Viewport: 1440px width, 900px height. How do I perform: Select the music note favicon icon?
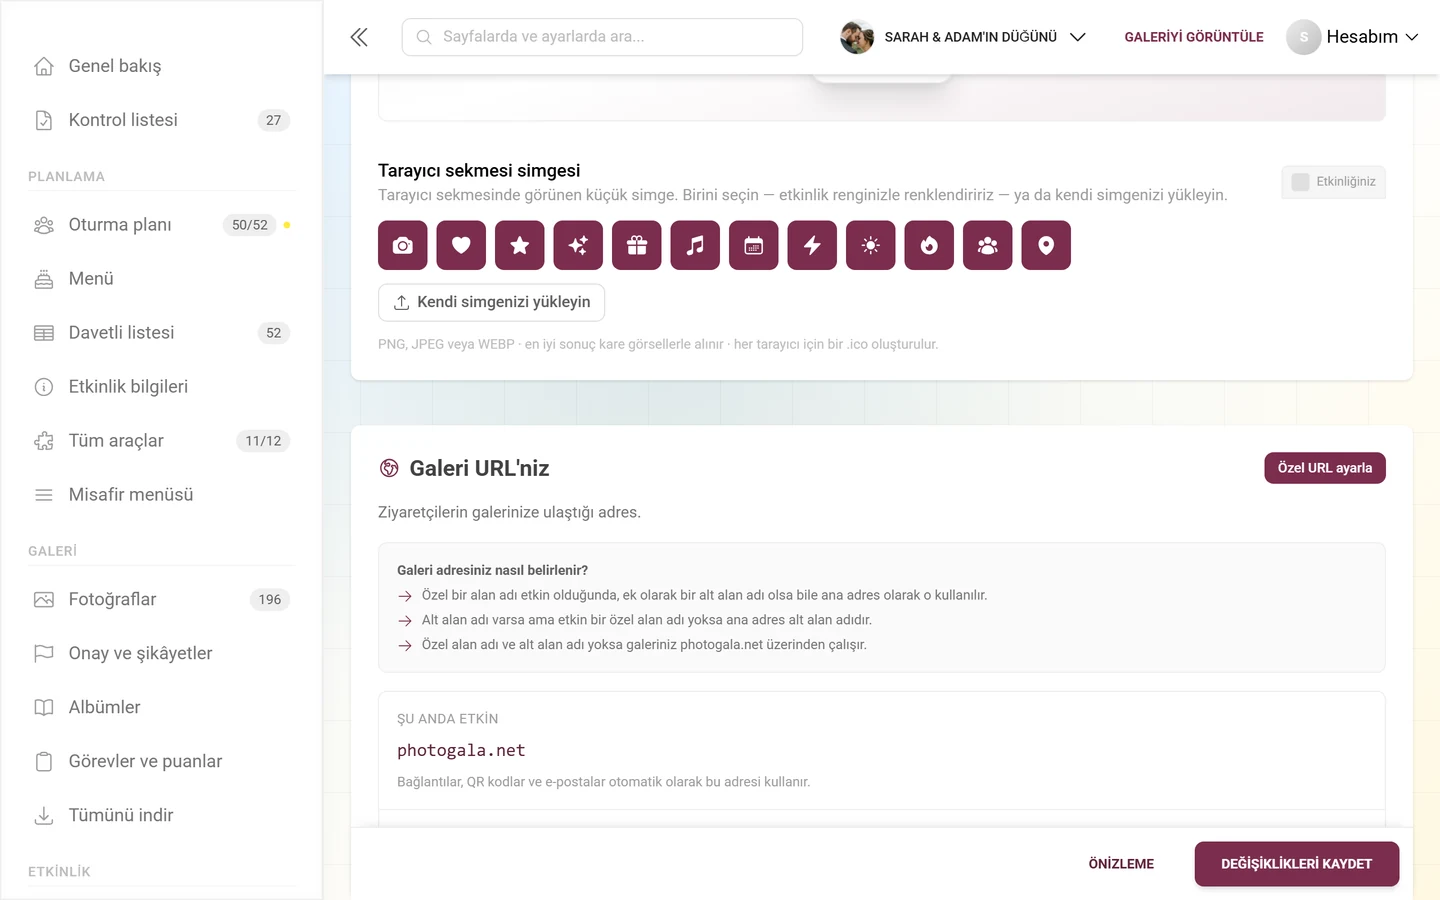point(695,245)
